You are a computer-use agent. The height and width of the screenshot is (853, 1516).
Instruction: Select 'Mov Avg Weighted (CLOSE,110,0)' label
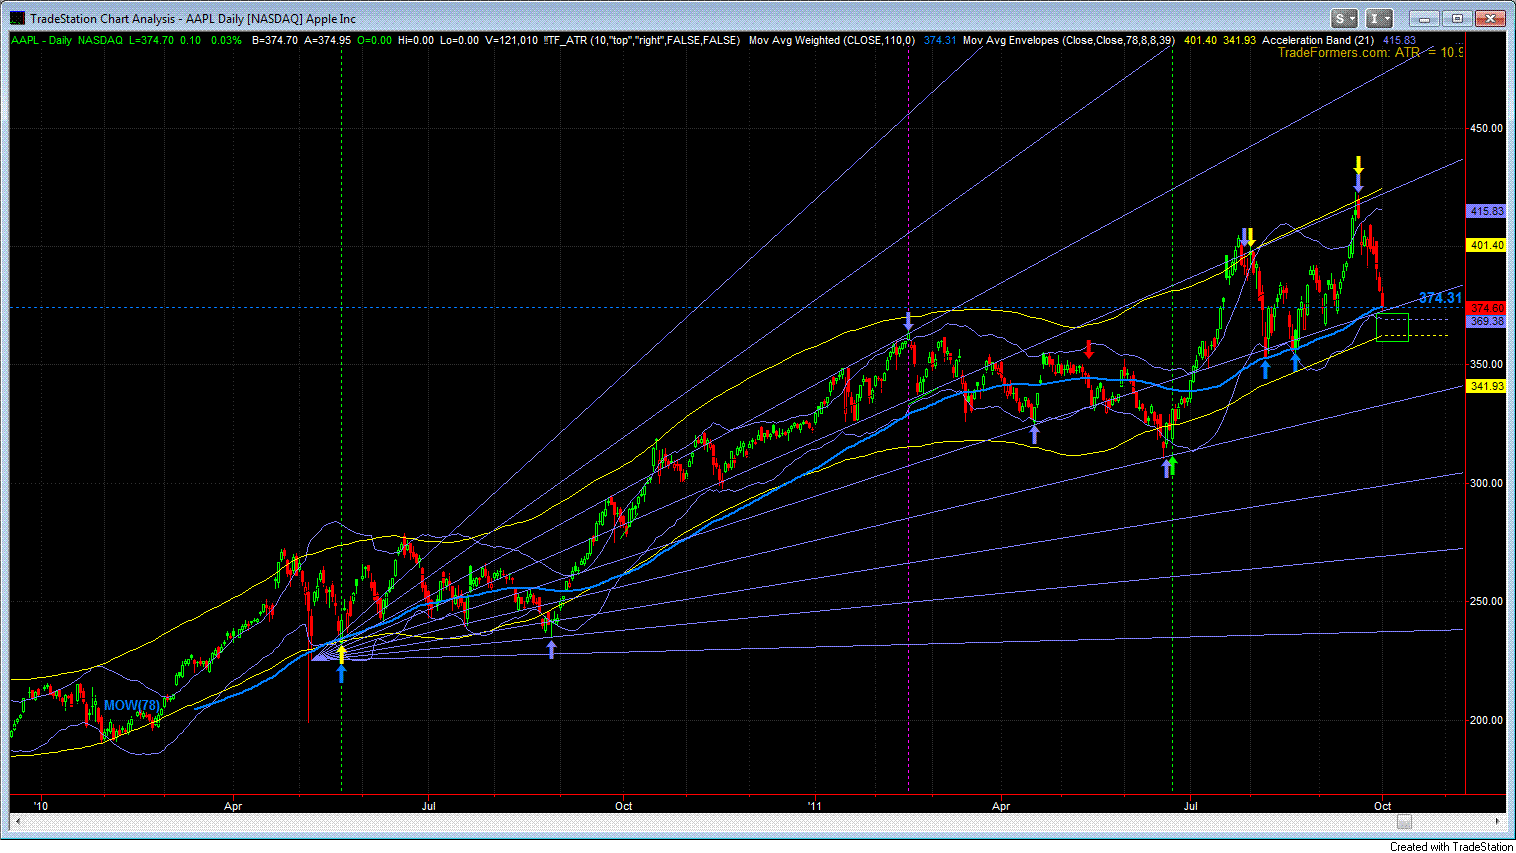coord(831,40)
